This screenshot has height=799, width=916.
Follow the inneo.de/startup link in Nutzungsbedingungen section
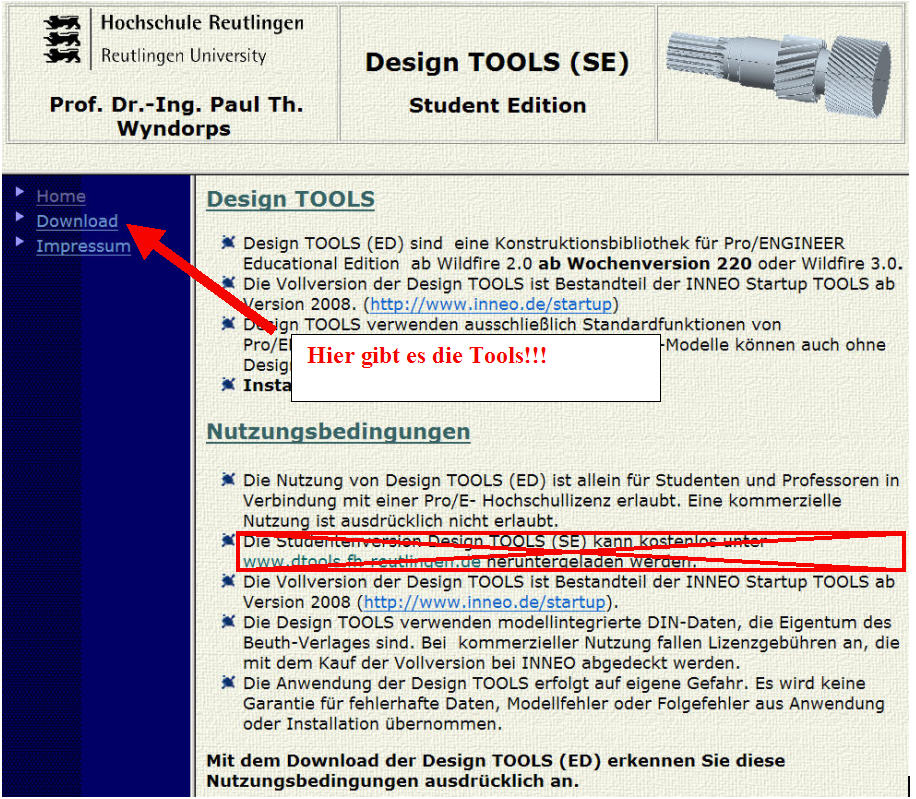click(484, 602)
